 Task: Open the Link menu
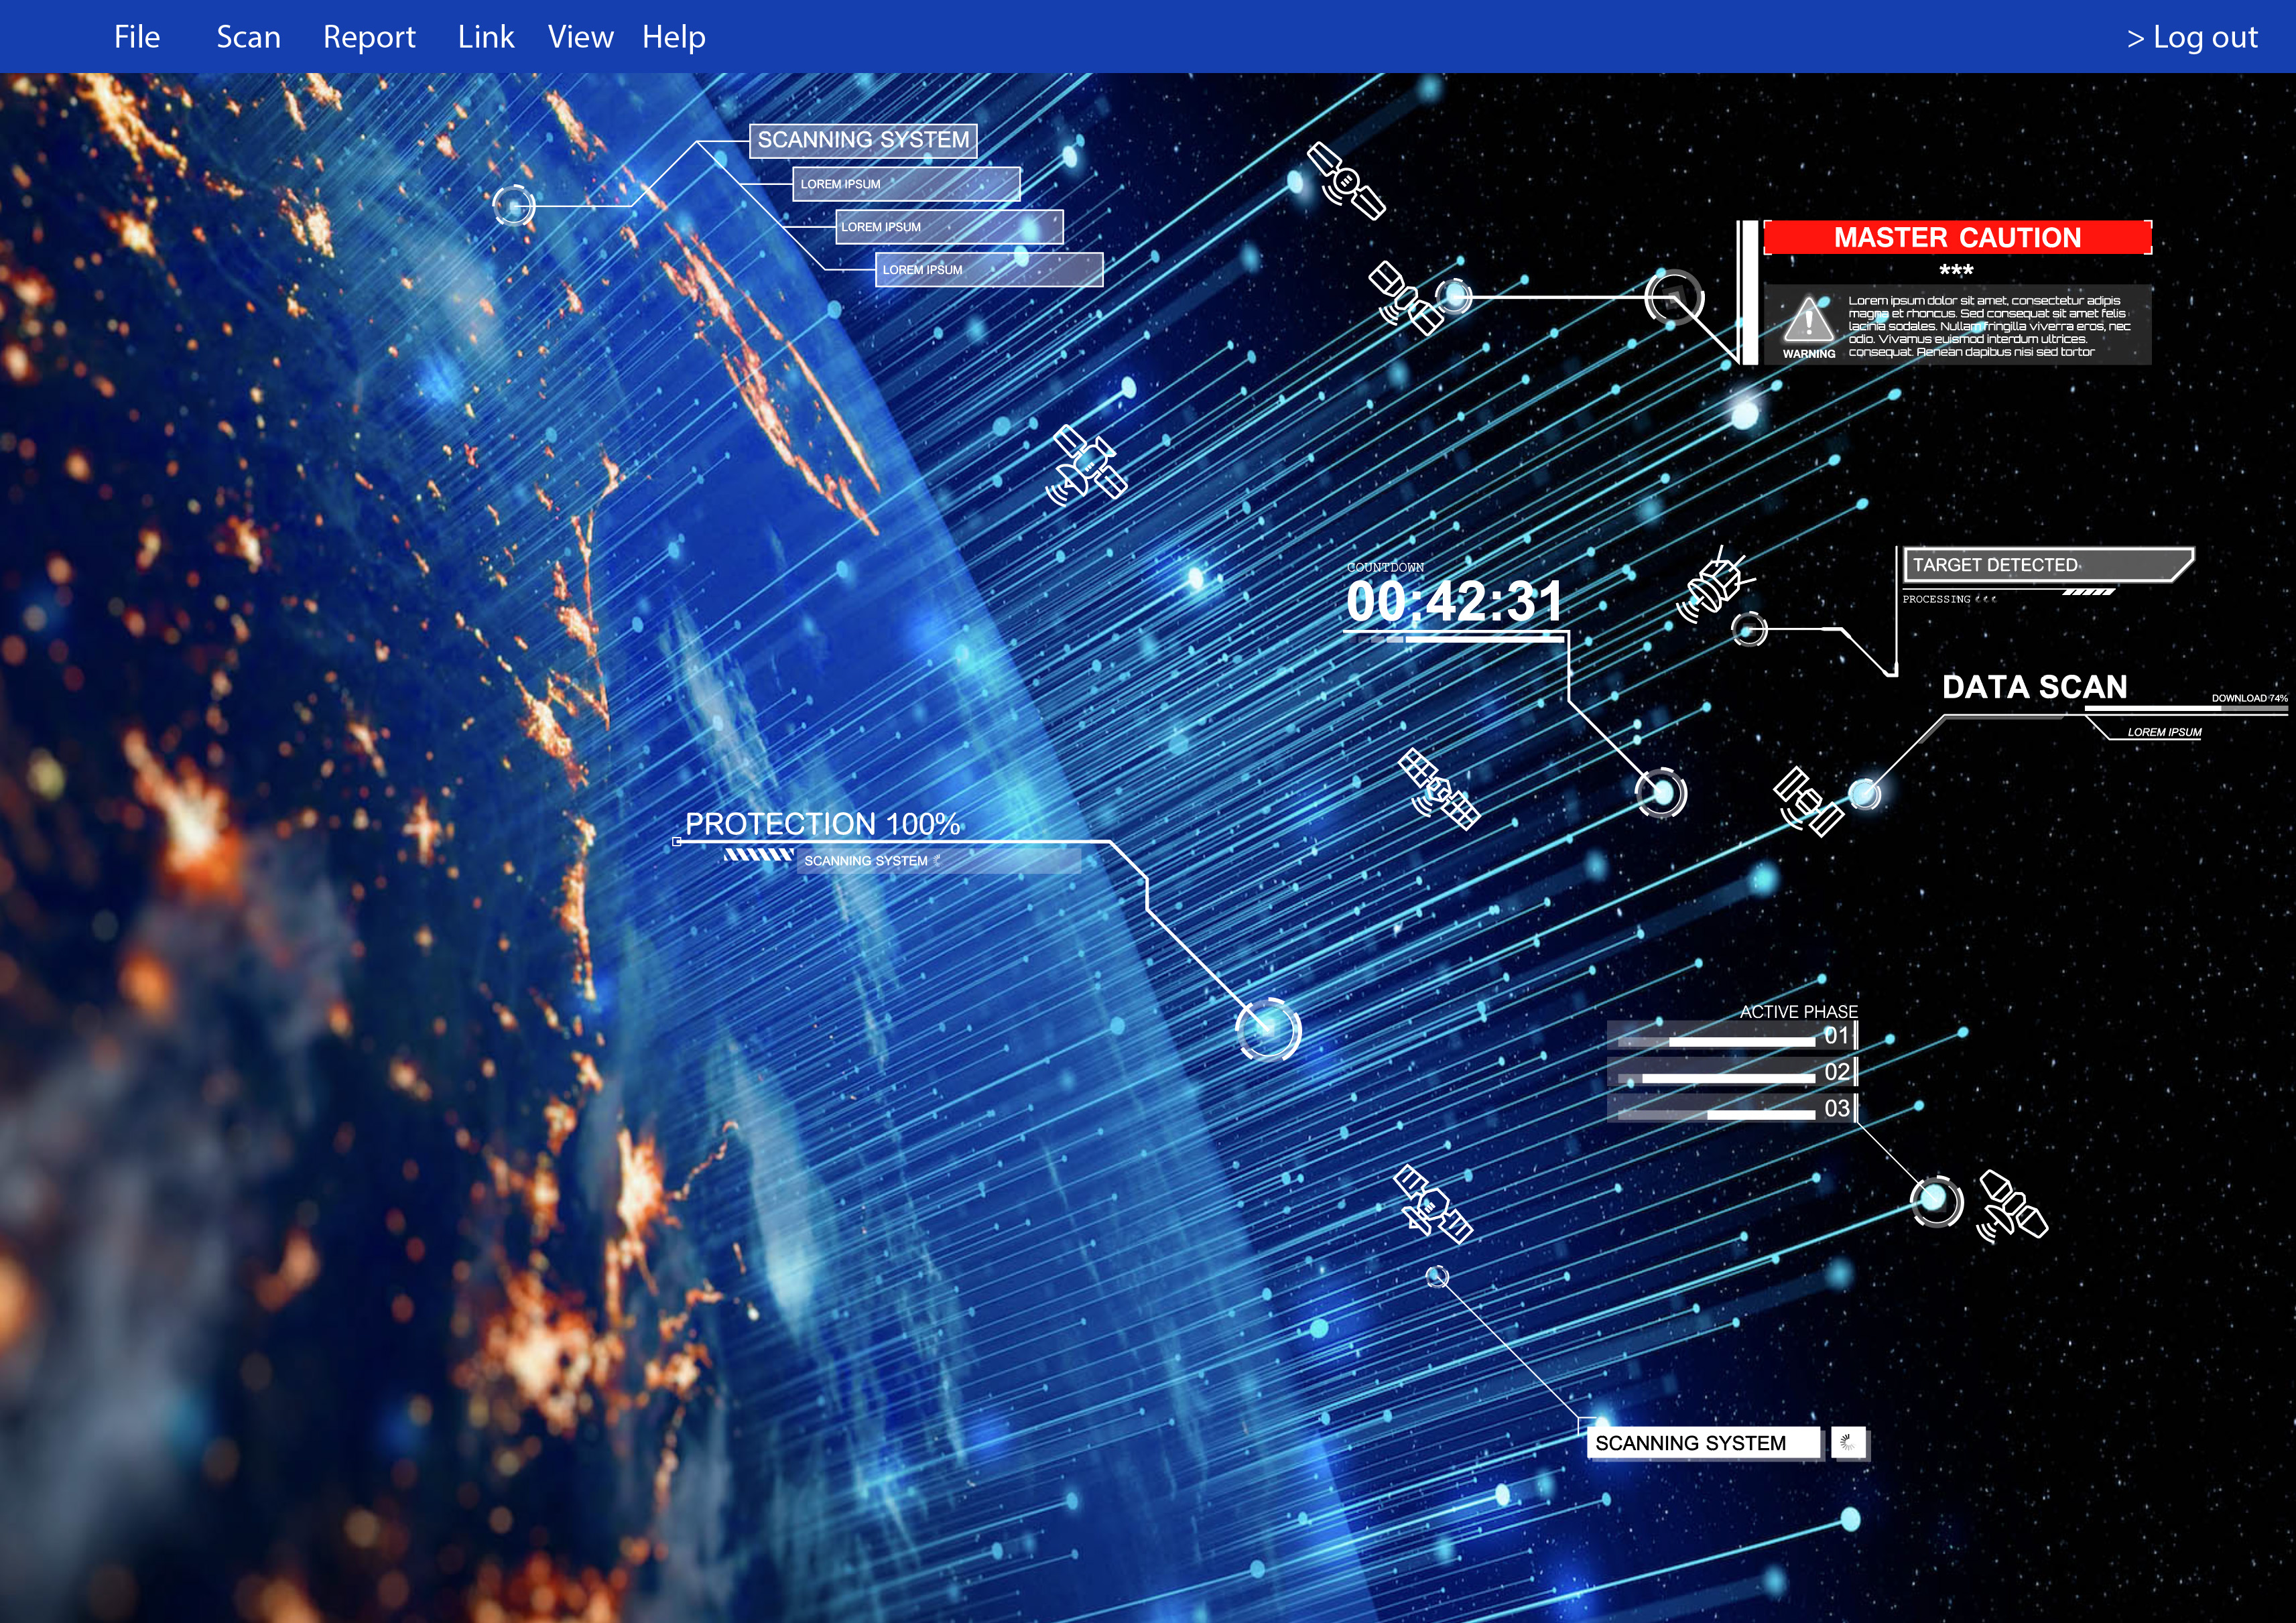485,37
